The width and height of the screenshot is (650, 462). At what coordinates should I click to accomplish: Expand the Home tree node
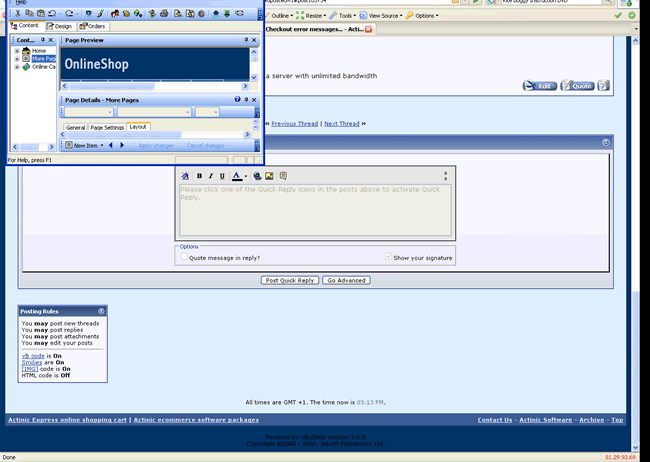click(17, 51)
